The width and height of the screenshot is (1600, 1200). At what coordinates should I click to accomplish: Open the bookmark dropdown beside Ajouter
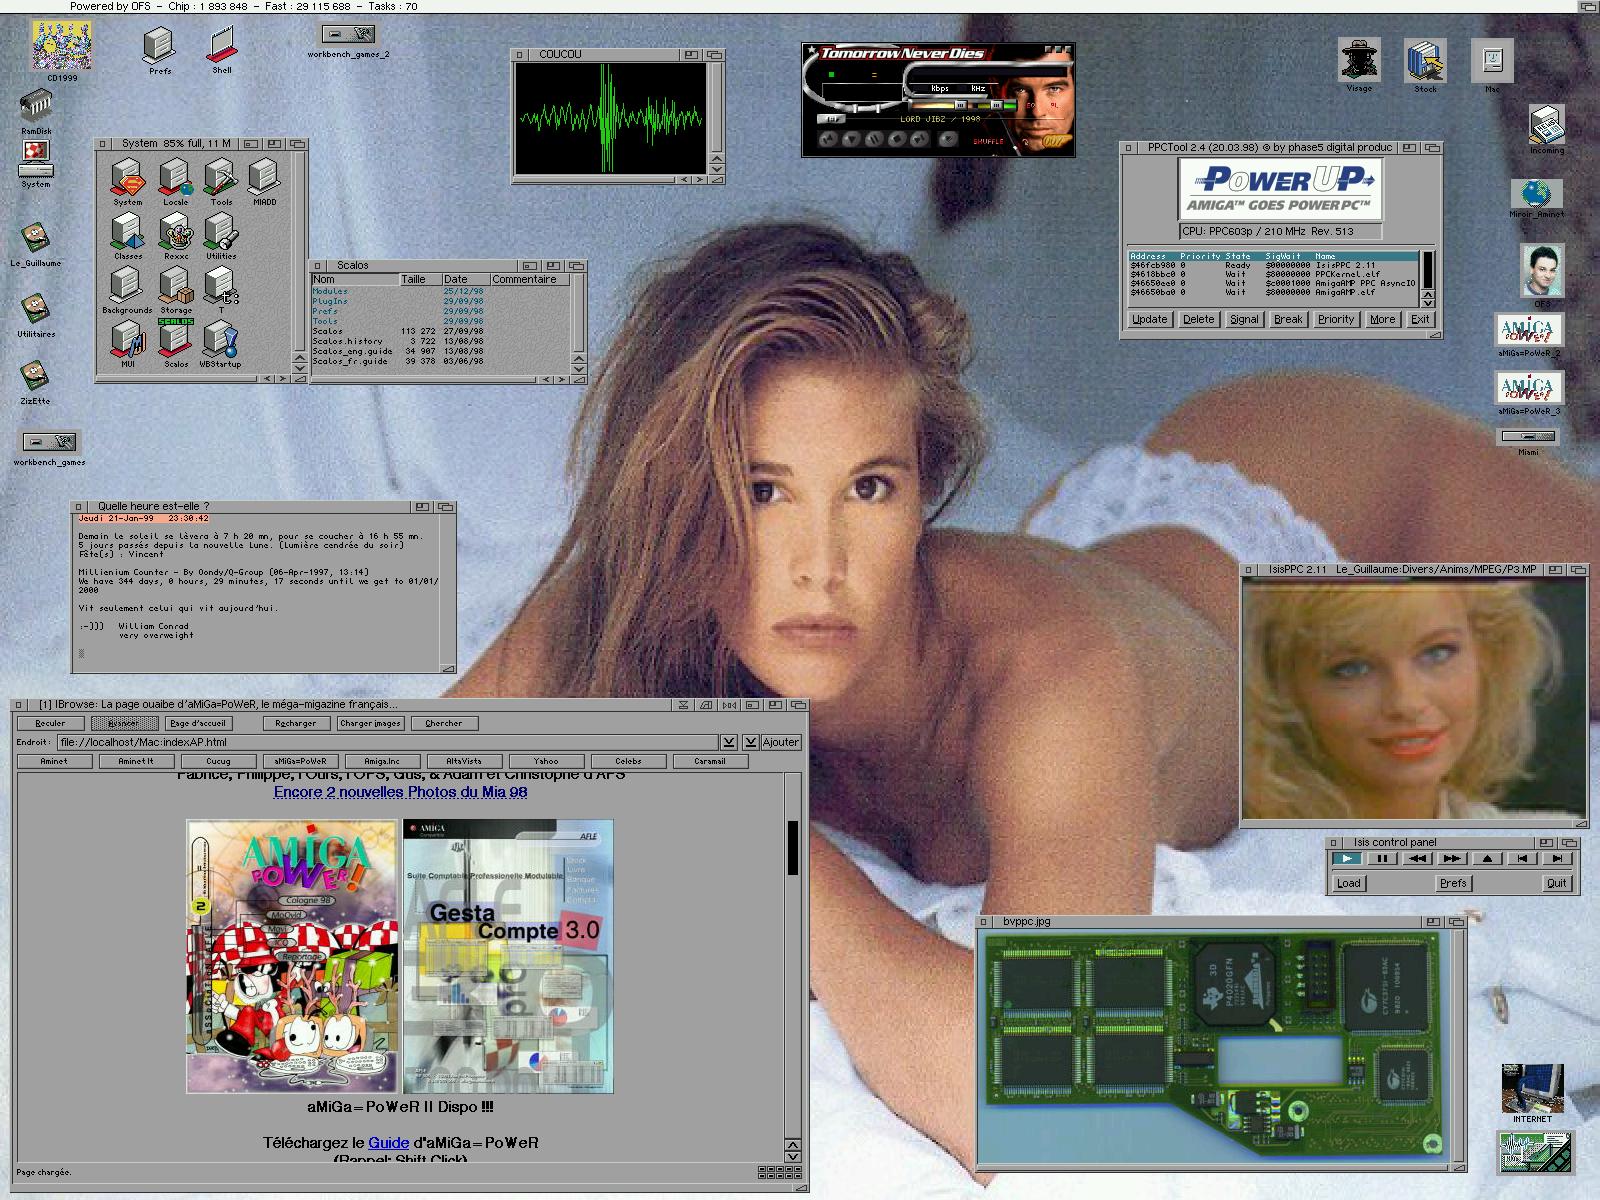[750, 742]
